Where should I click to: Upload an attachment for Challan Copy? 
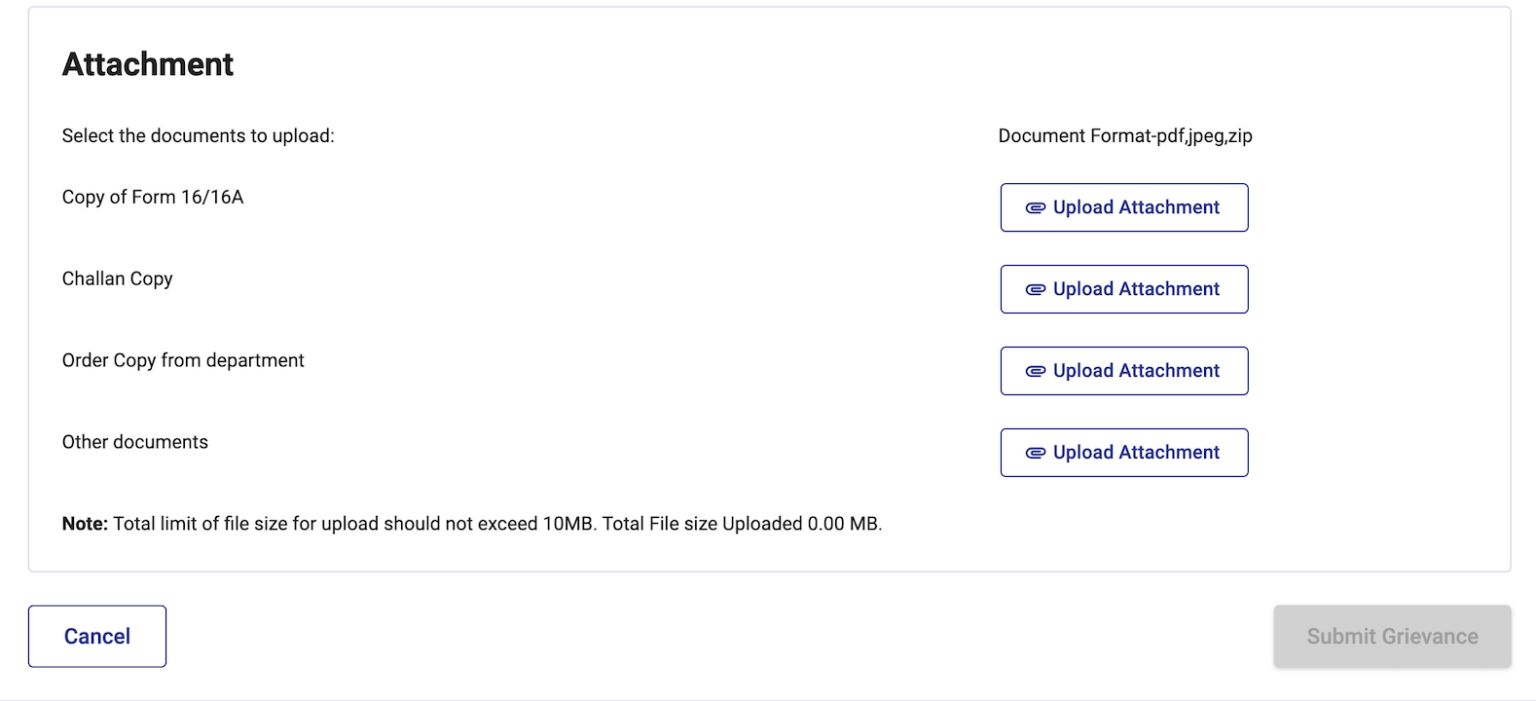click(x=1124, y=288)
